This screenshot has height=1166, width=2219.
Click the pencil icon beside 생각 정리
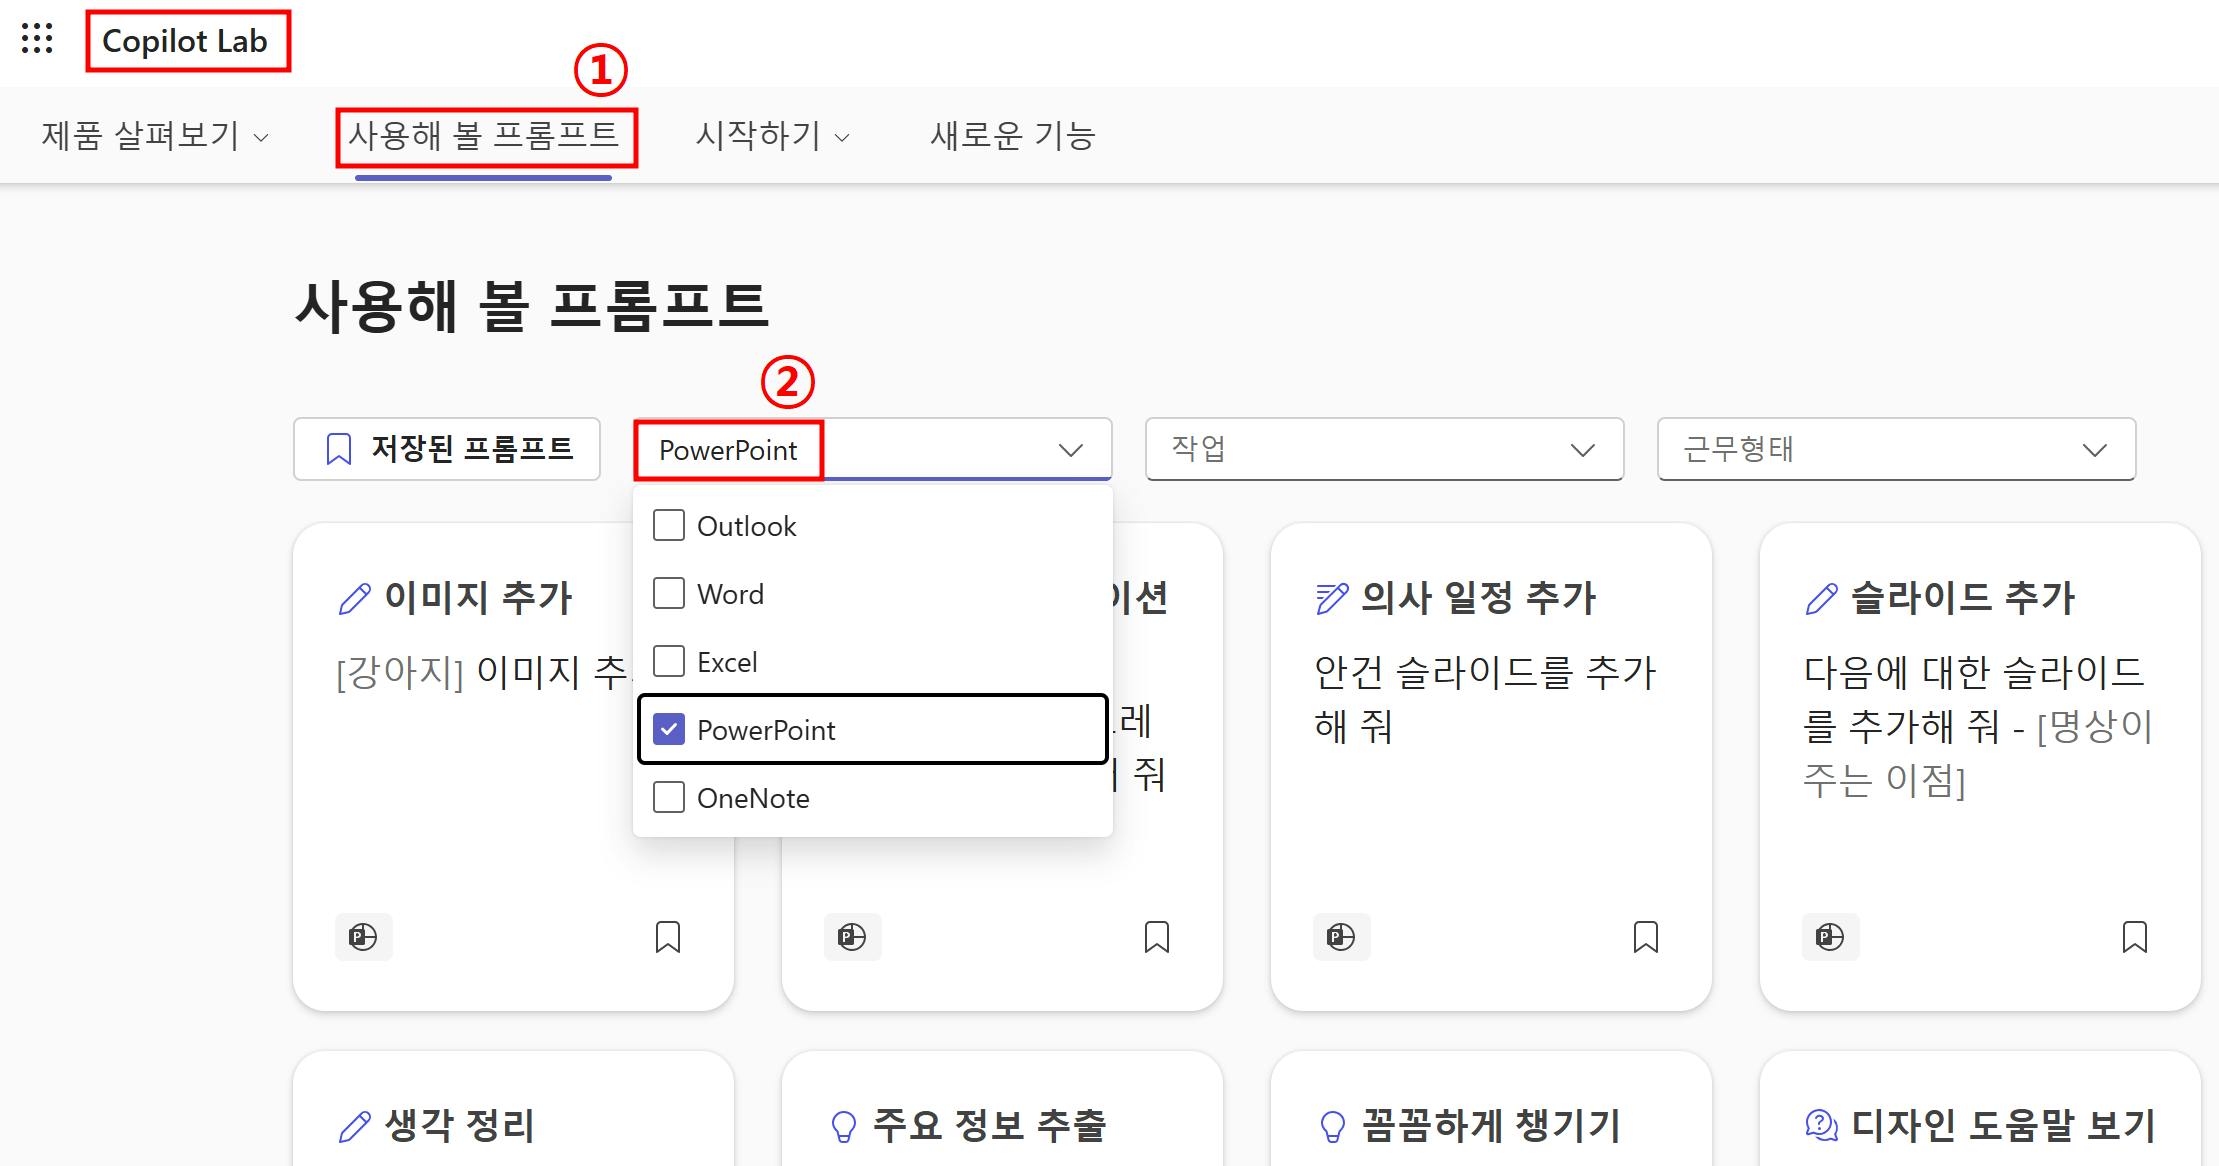click(x=354, y=1127)
